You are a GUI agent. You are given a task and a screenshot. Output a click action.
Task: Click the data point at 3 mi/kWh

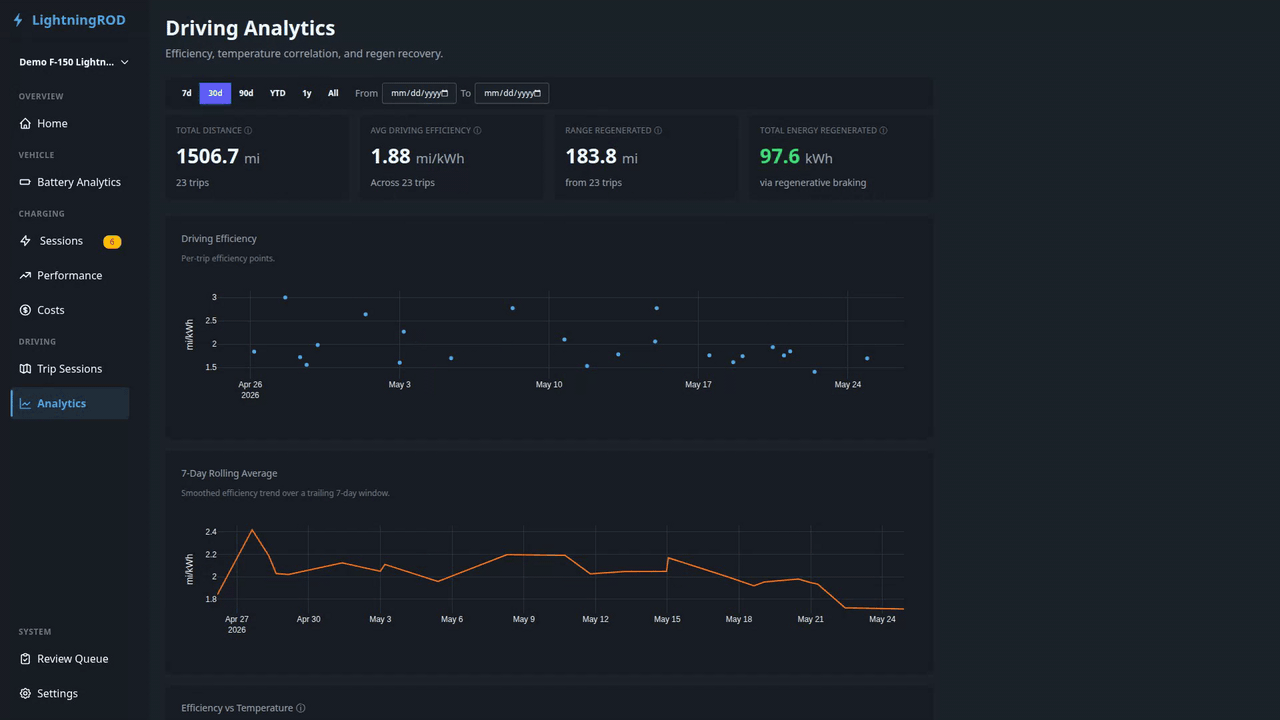click(285, 297)
